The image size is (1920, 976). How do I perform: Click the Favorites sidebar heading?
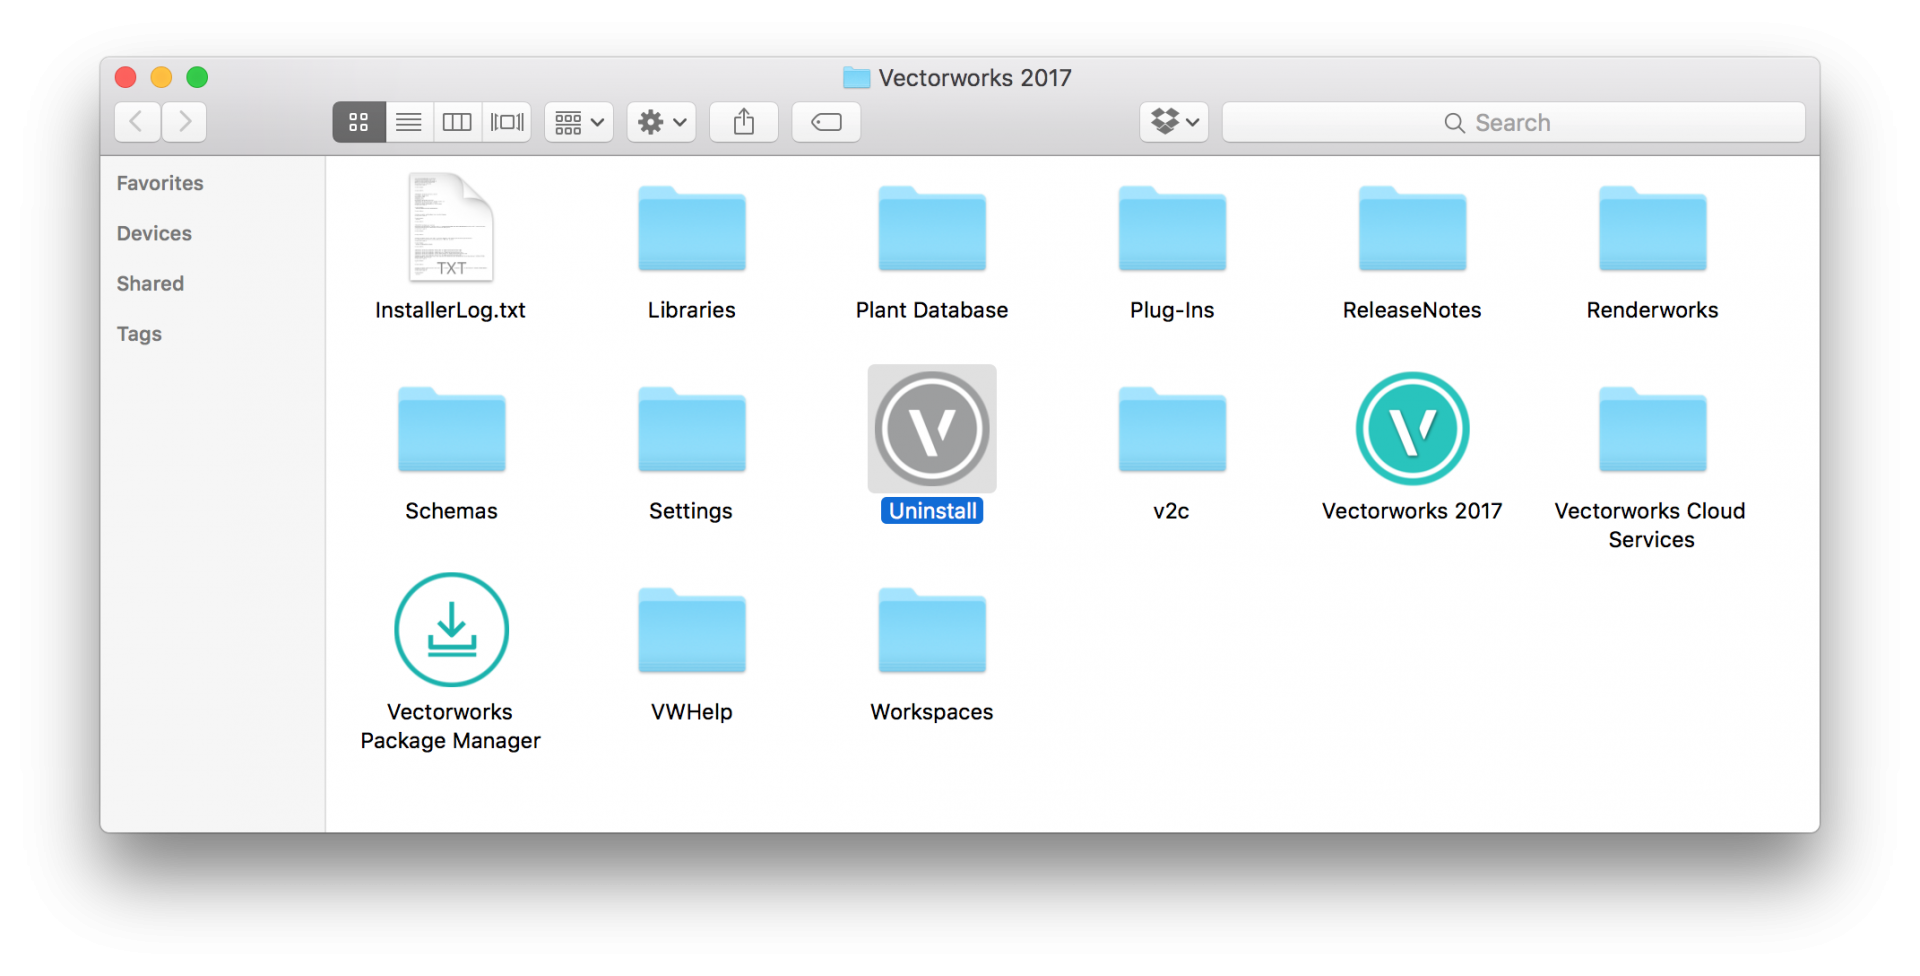pos(160,183)
